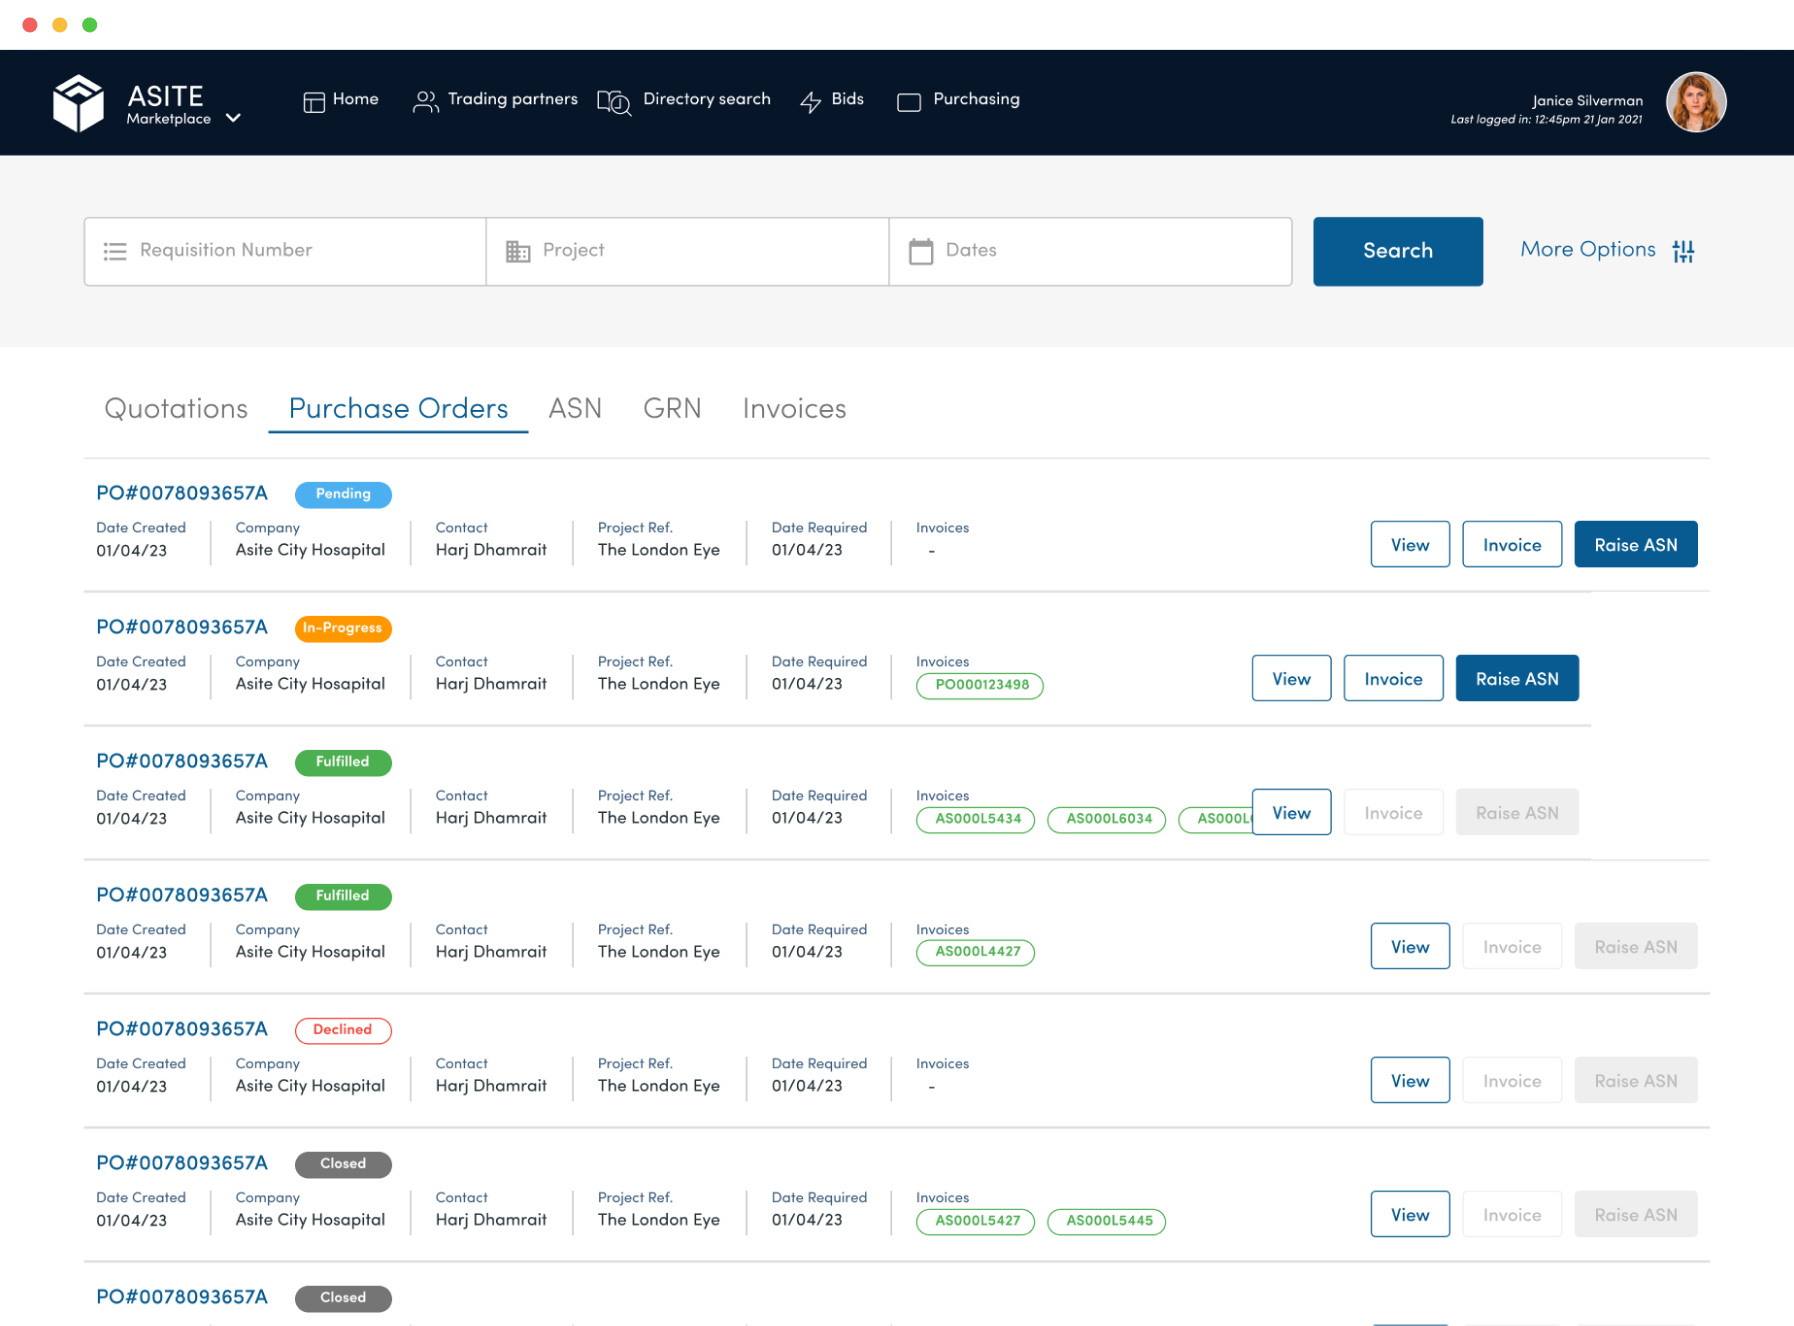Image resolution: width=1794 pixels, height=1326 pixels.
Task: Click the Directory search magnifier icon
Action: (614, 102)
